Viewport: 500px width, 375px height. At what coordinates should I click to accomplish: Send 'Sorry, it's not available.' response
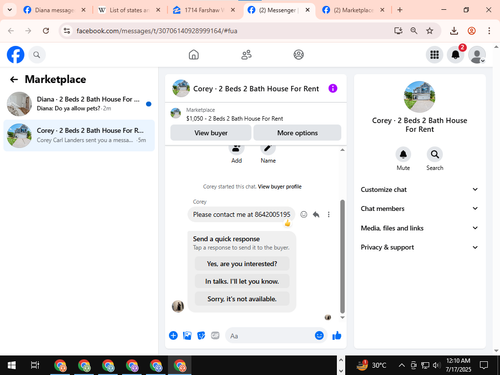coord(242,299)
